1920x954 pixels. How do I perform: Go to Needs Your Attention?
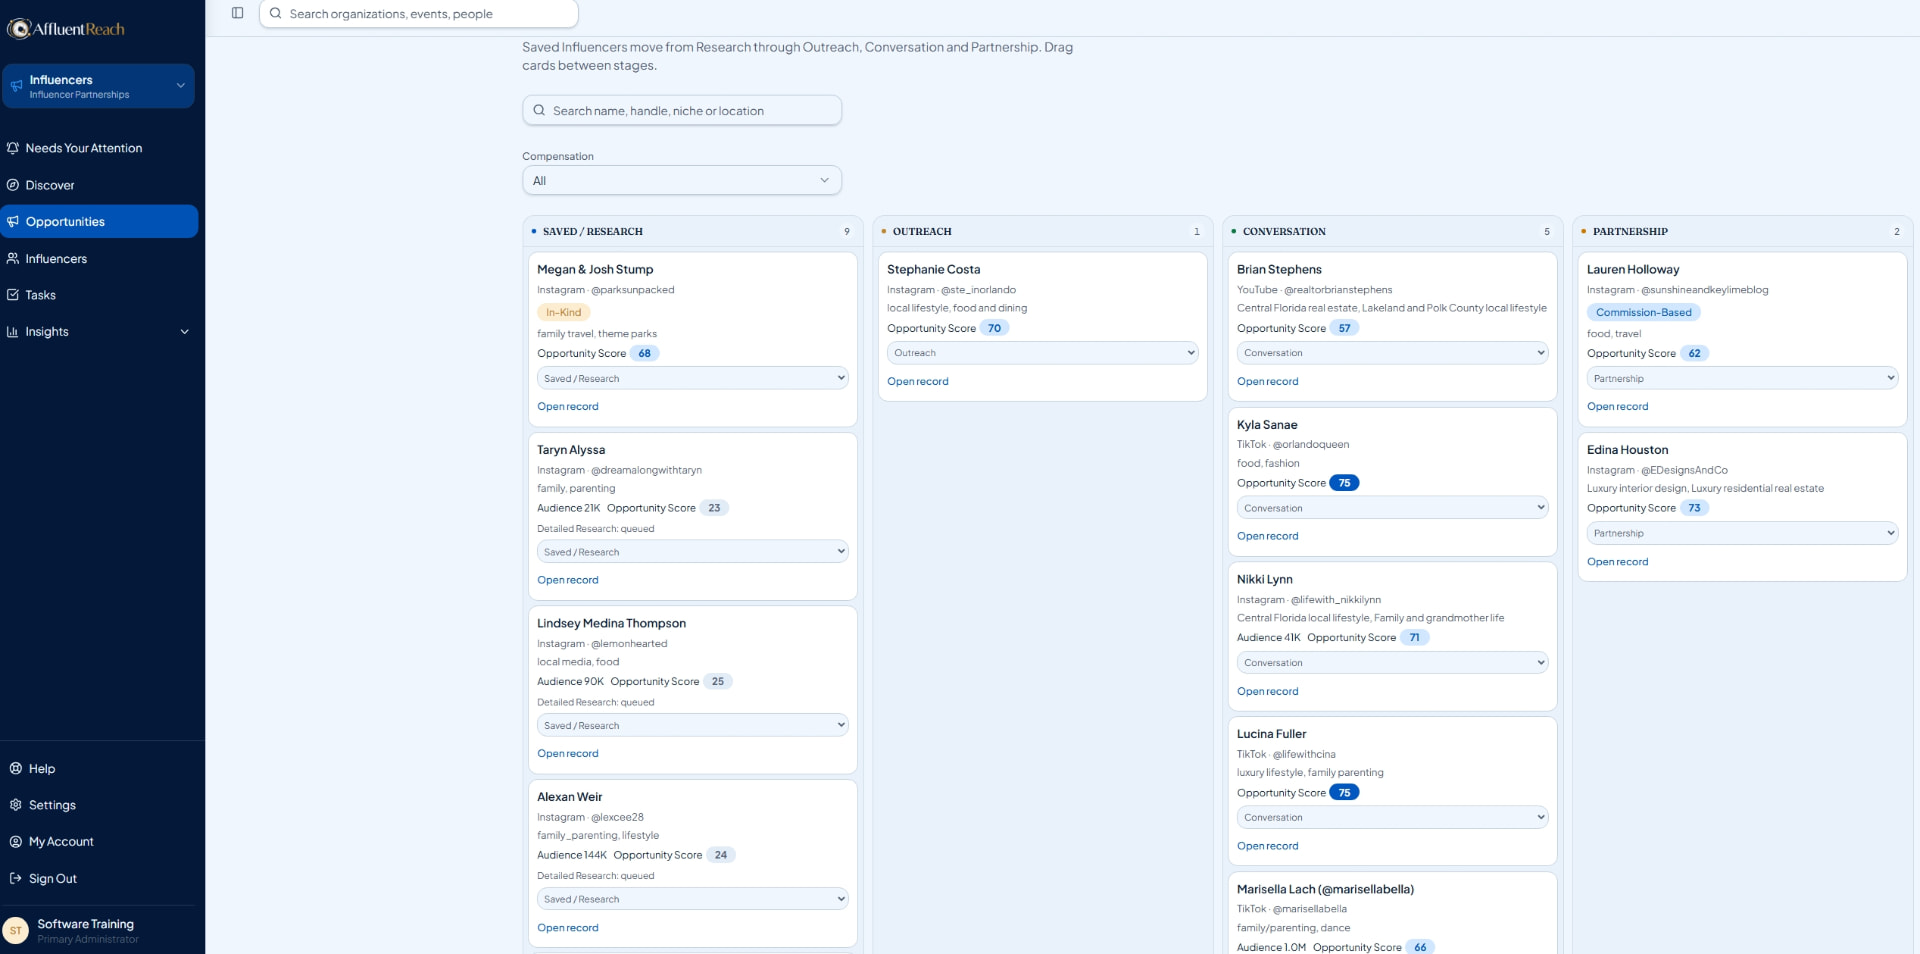click(99, 148)
